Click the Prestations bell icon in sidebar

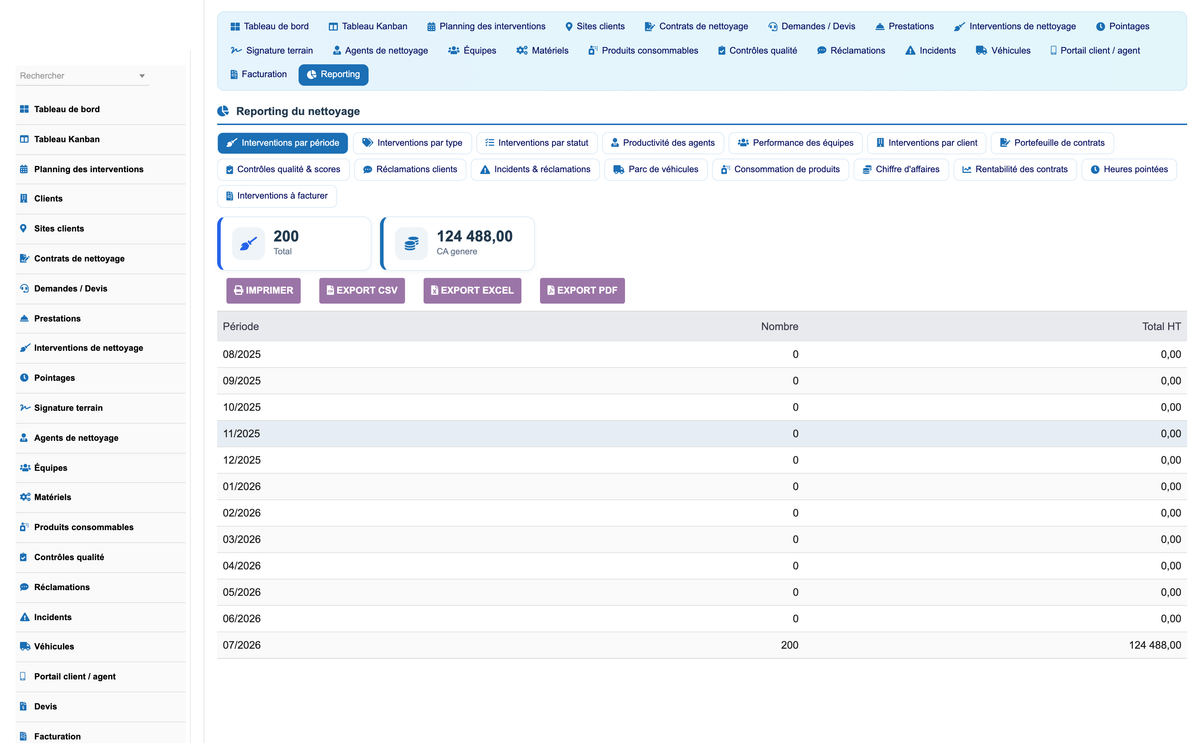click(24, 318)
